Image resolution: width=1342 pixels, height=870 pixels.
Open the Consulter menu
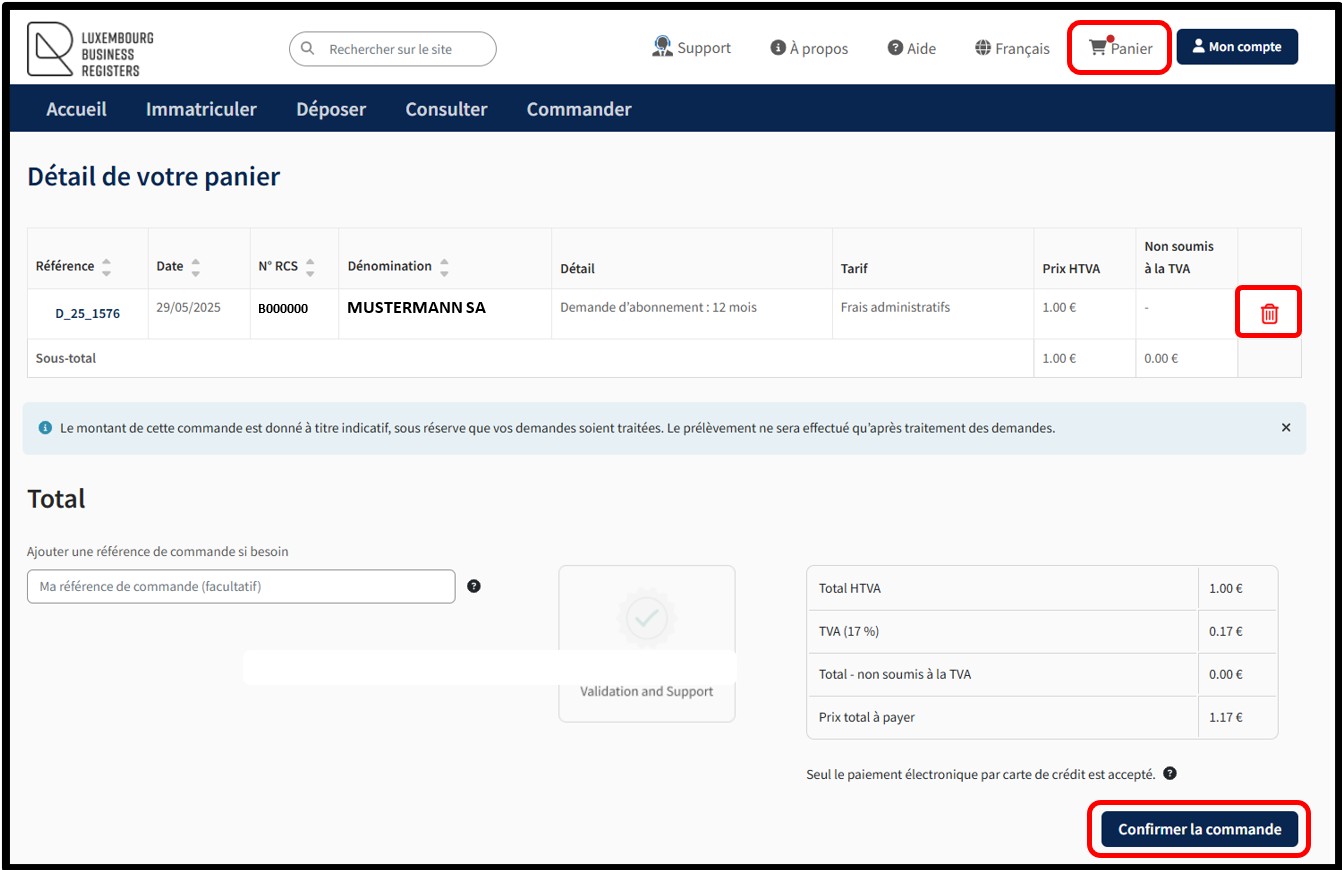coord(446,109)
